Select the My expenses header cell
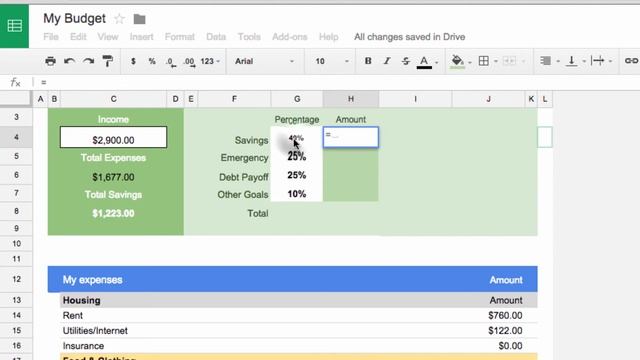 pos(92,280)
